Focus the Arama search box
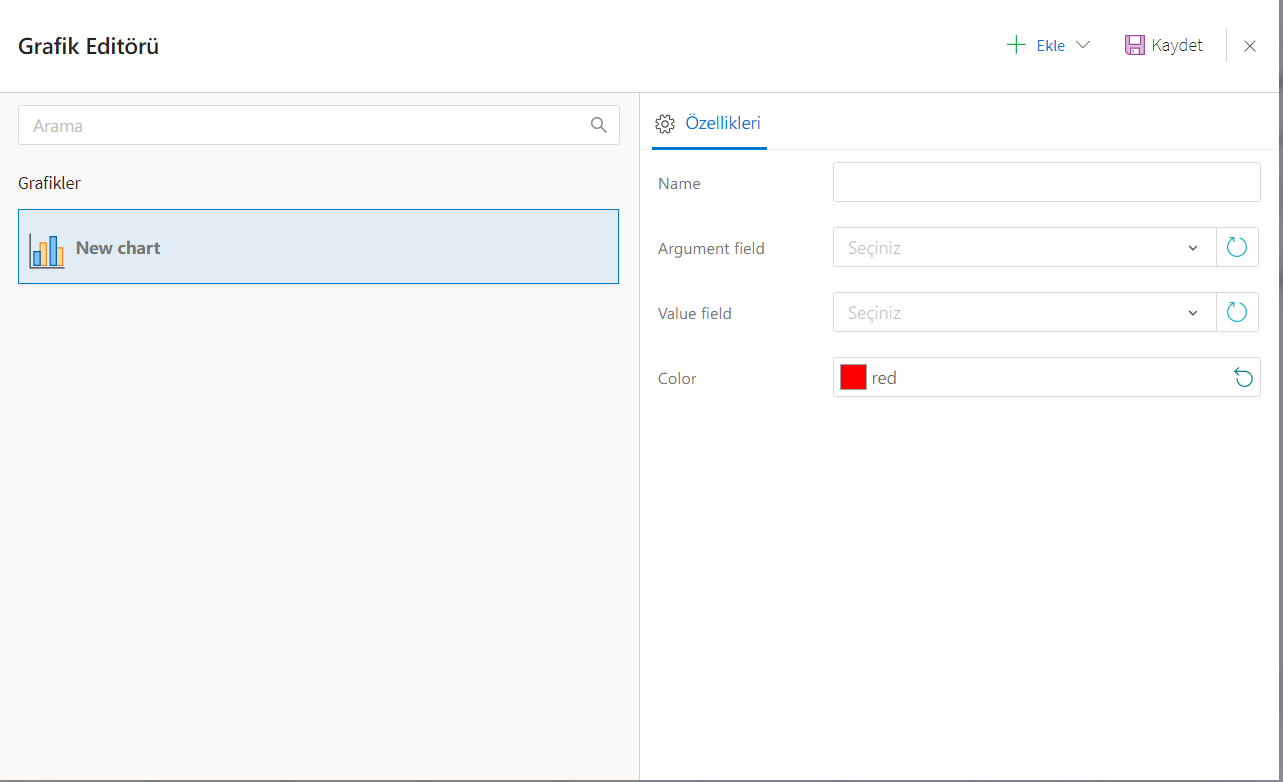Screen dimensions: 1283x782 coord(300,126)
